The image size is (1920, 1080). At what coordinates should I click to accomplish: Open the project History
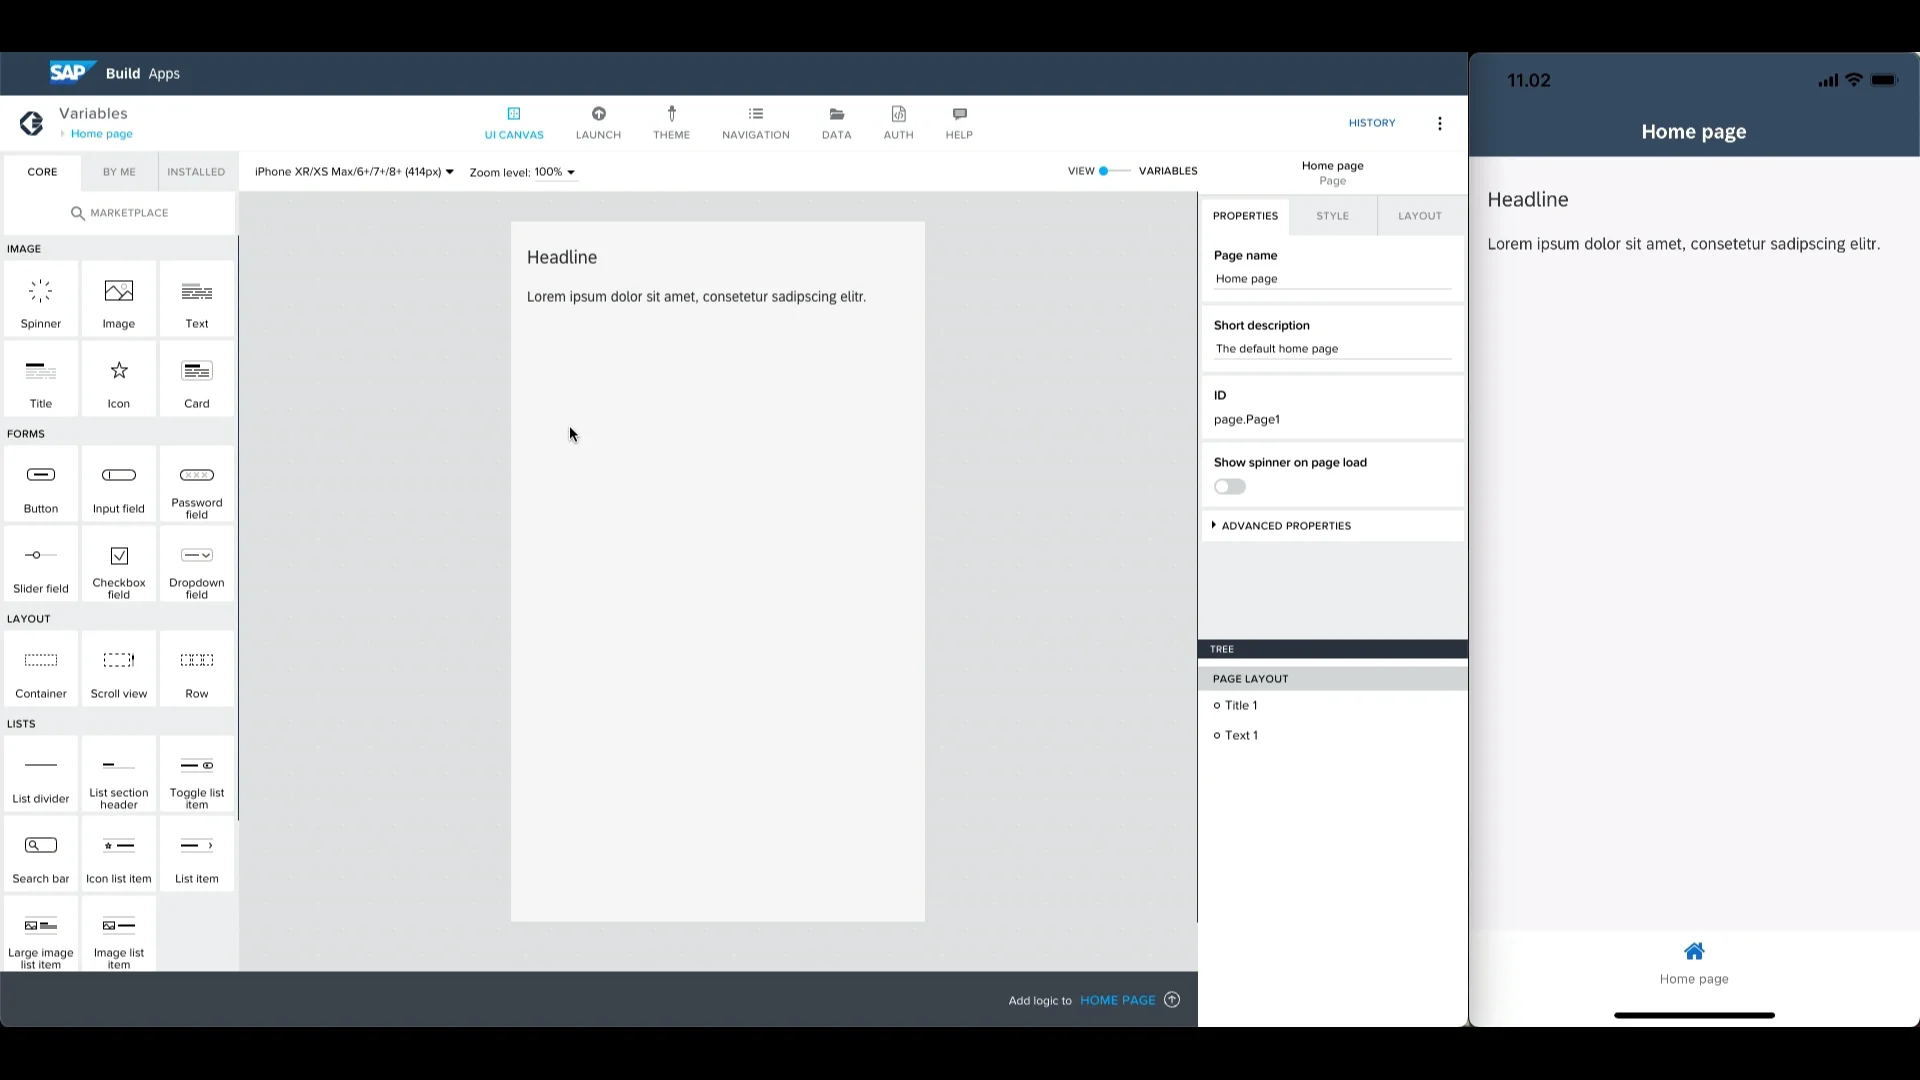click(x=1371, y=122)
